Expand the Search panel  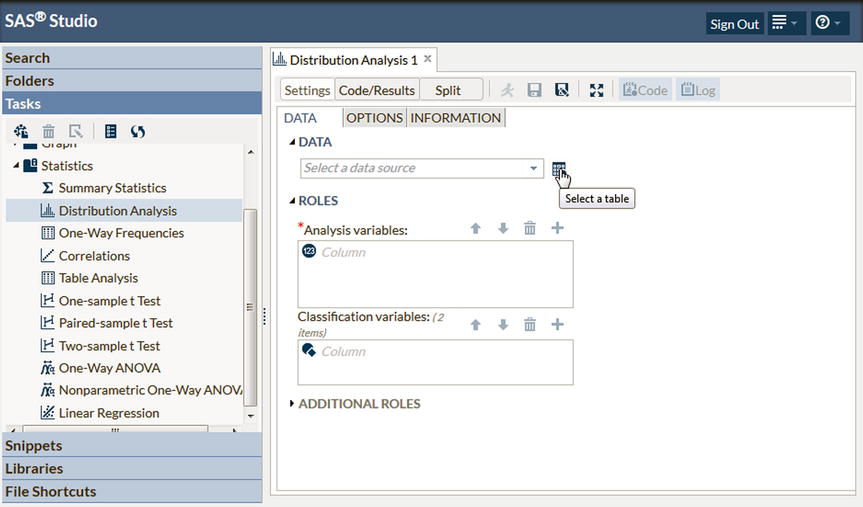click(x=132, y=58)
